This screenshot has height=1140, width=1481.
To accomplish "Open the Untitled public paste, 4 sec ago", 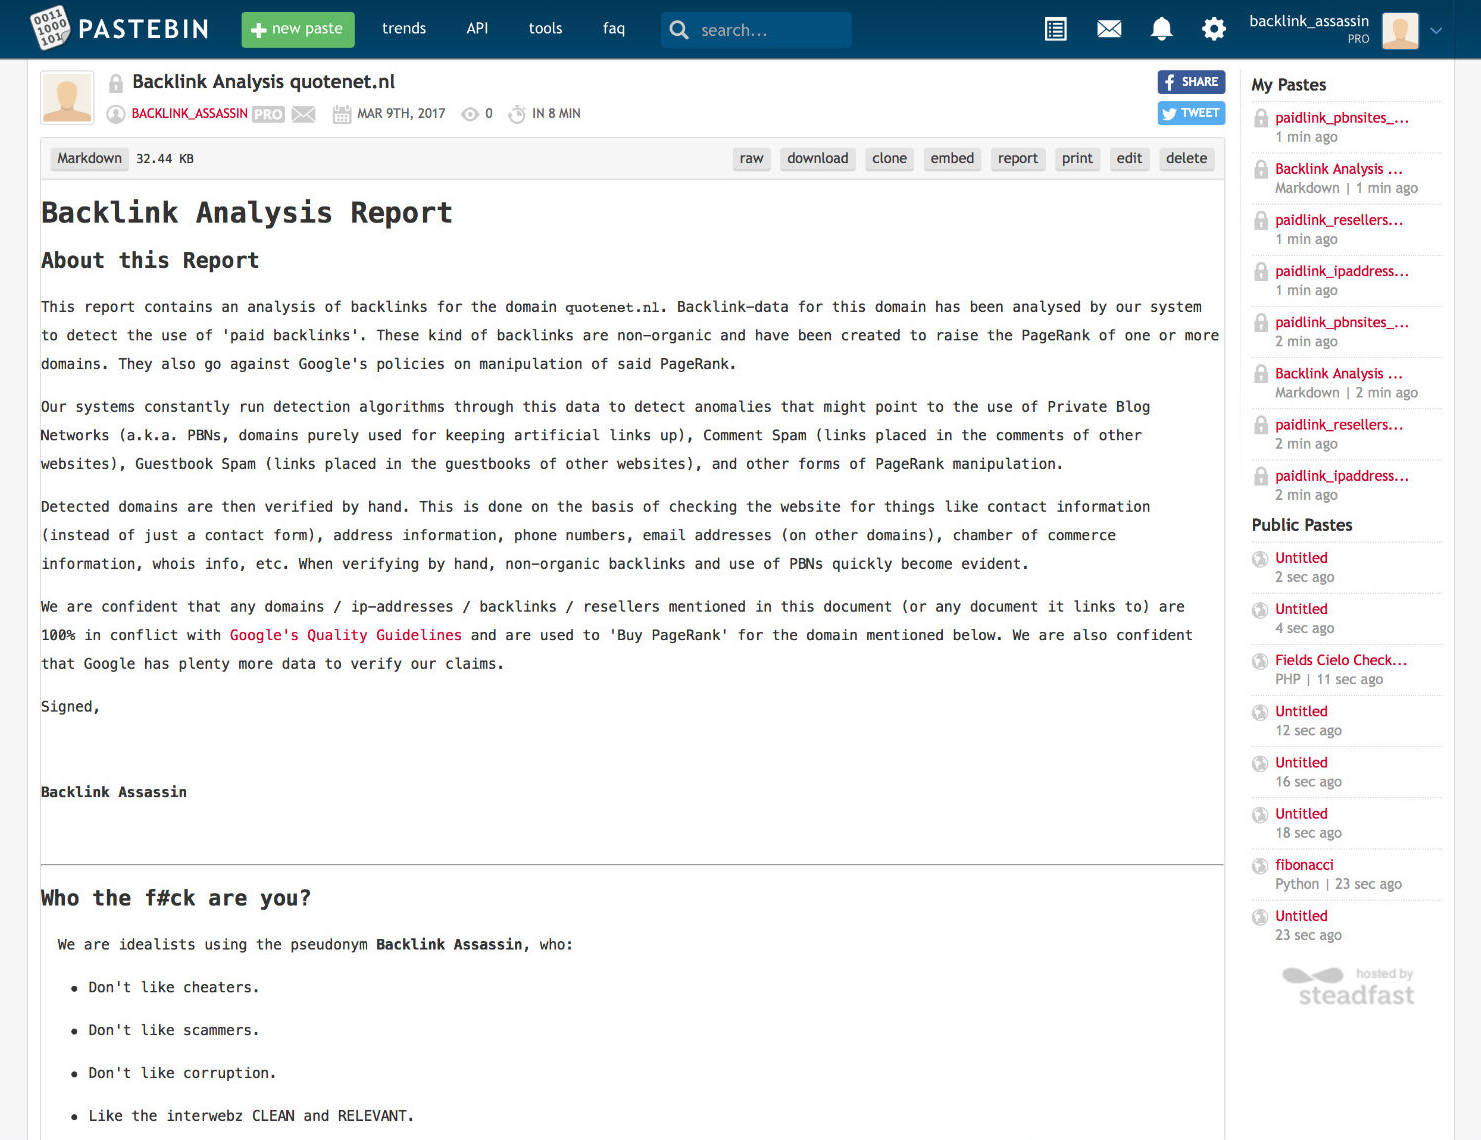I will [x=1301, y=609].
